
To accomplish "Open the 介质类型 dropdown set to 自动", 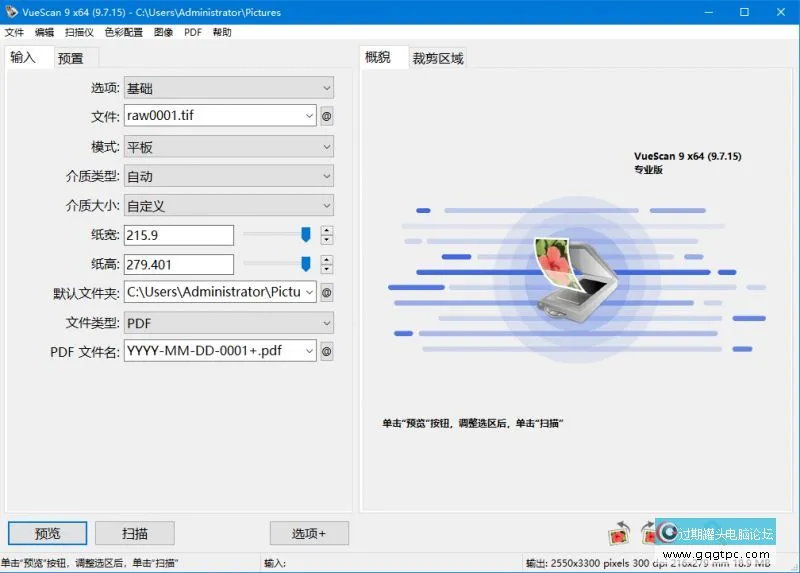I will 229,176.
